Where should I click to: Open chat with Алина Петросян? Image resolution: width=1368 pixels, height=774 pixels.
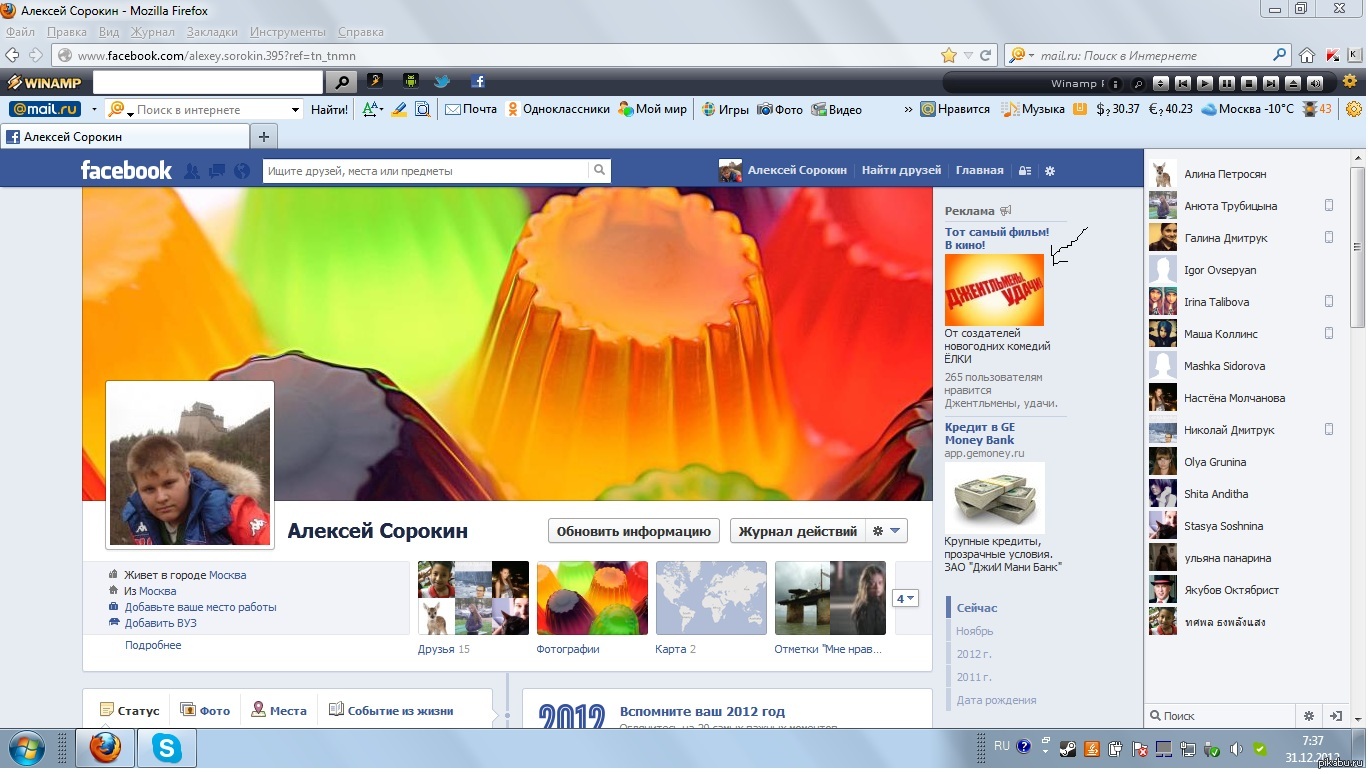click(1247, 174)
